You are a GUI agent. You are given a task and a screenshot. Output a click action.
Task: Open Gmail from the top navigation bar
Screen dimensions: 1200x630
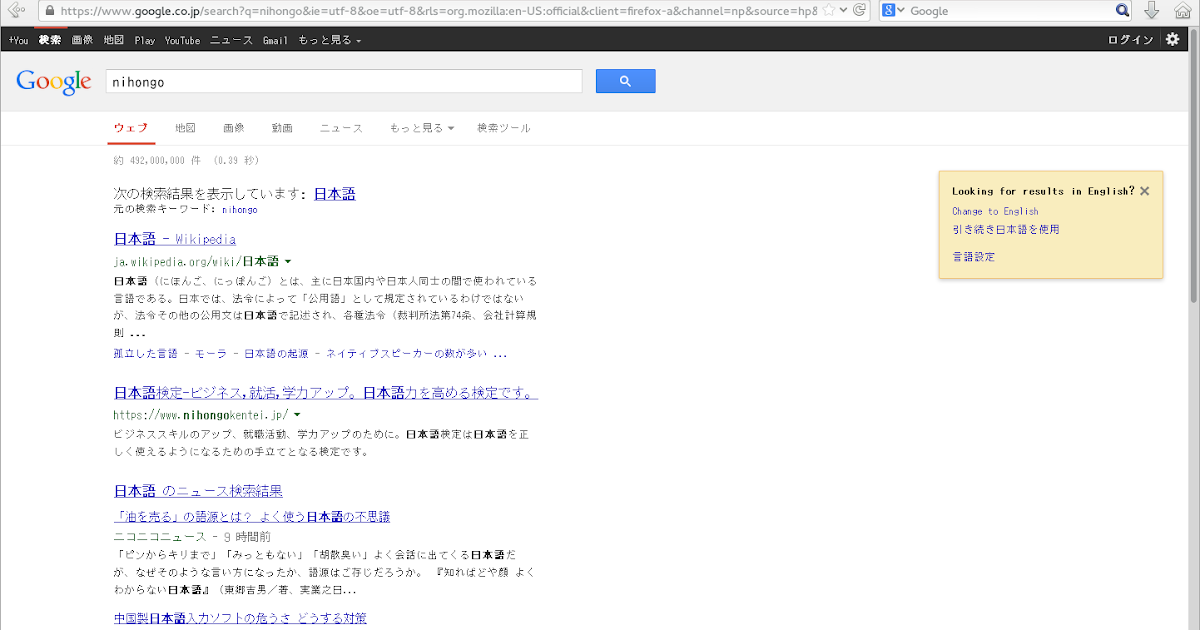coord(275,40)
